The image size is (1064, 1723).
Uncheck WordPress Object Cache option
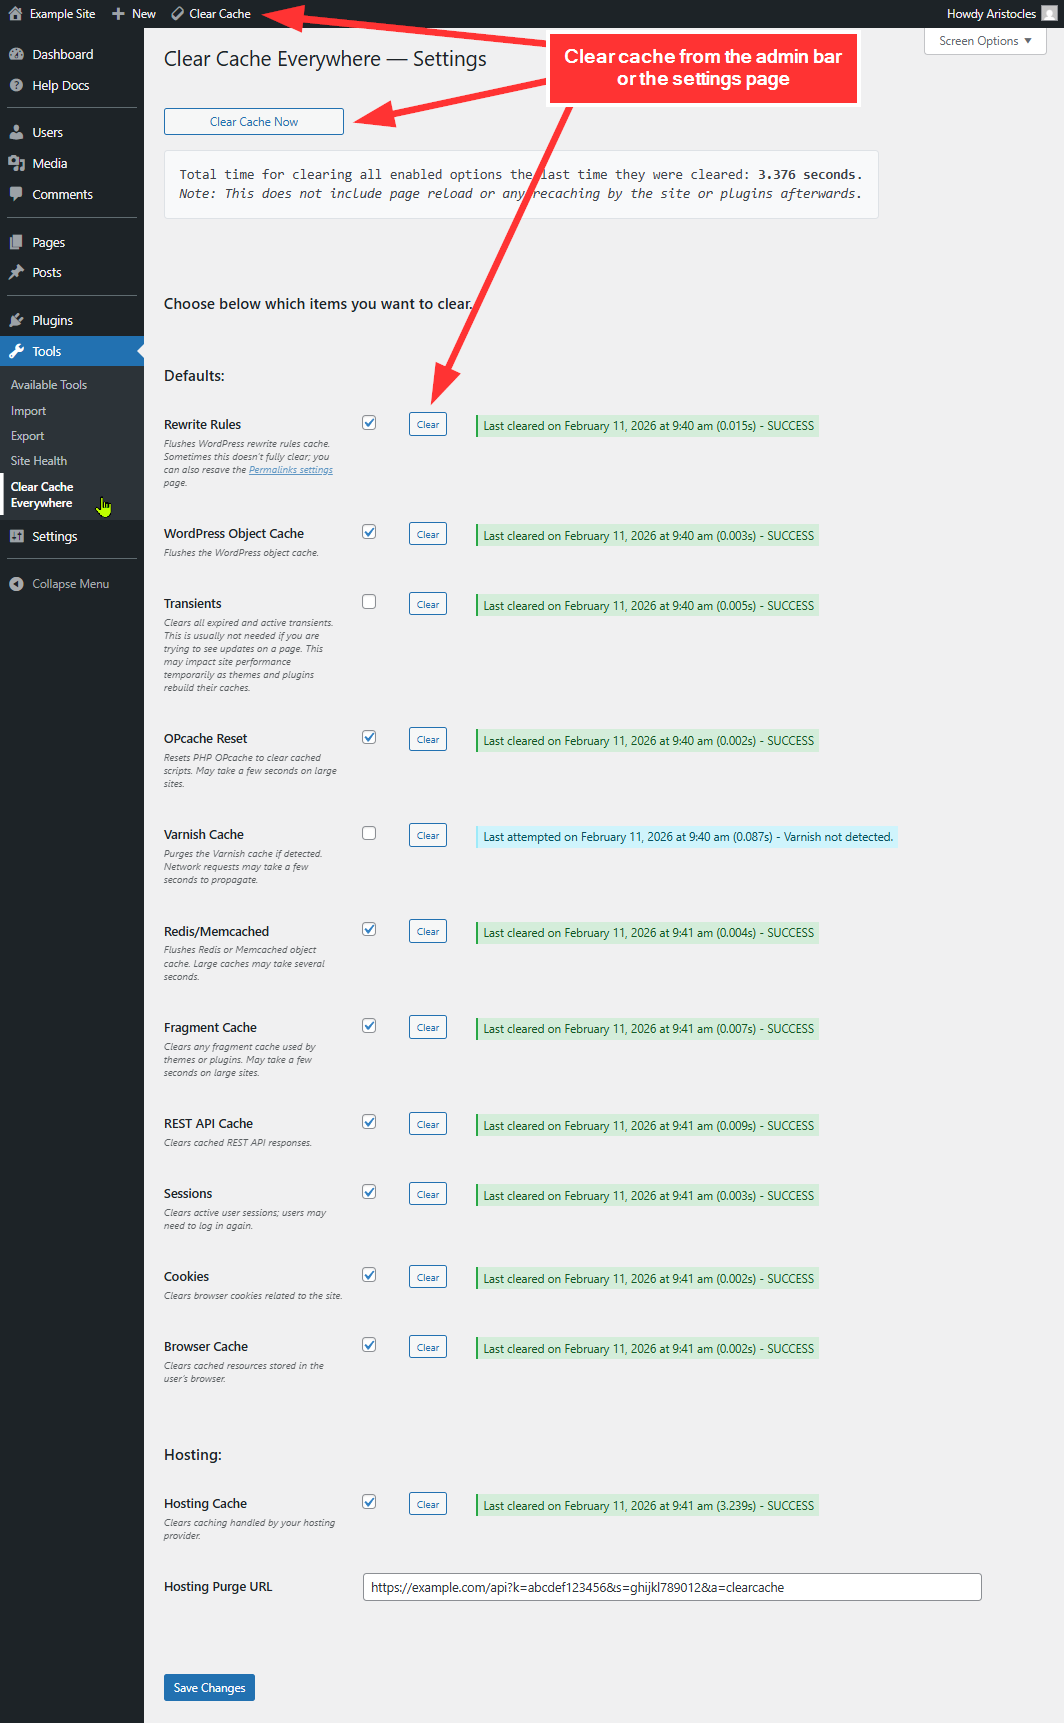tap(369, 532)
